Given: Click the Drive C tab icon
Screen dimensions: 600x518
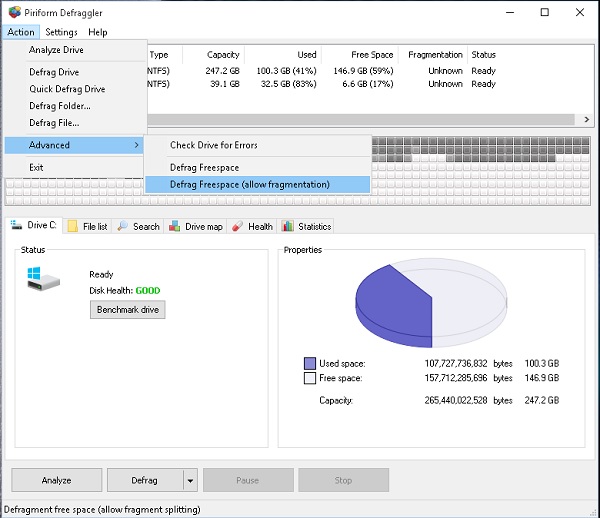Looking at the screenshot, I should point(16,225).
